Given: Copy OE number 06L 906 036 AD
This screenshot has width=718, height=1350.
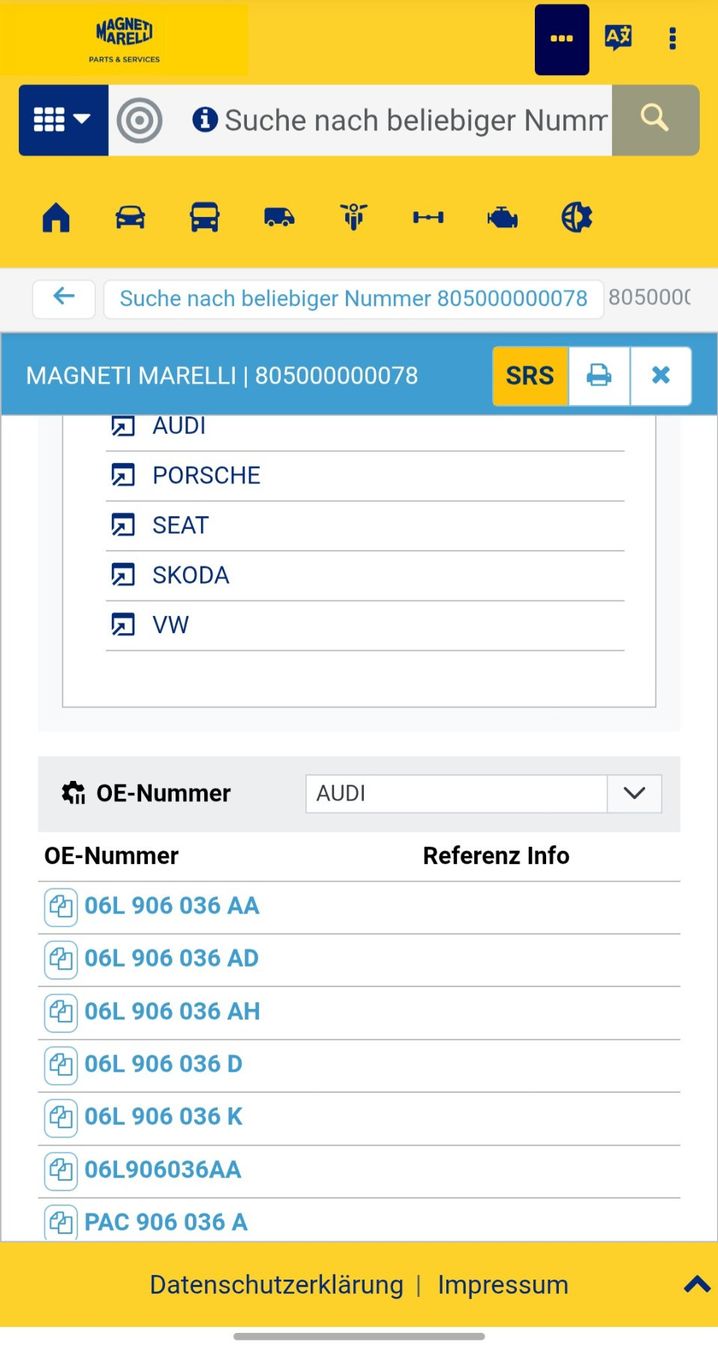Looking at the screenshot, I should click(x=61, y=960).
